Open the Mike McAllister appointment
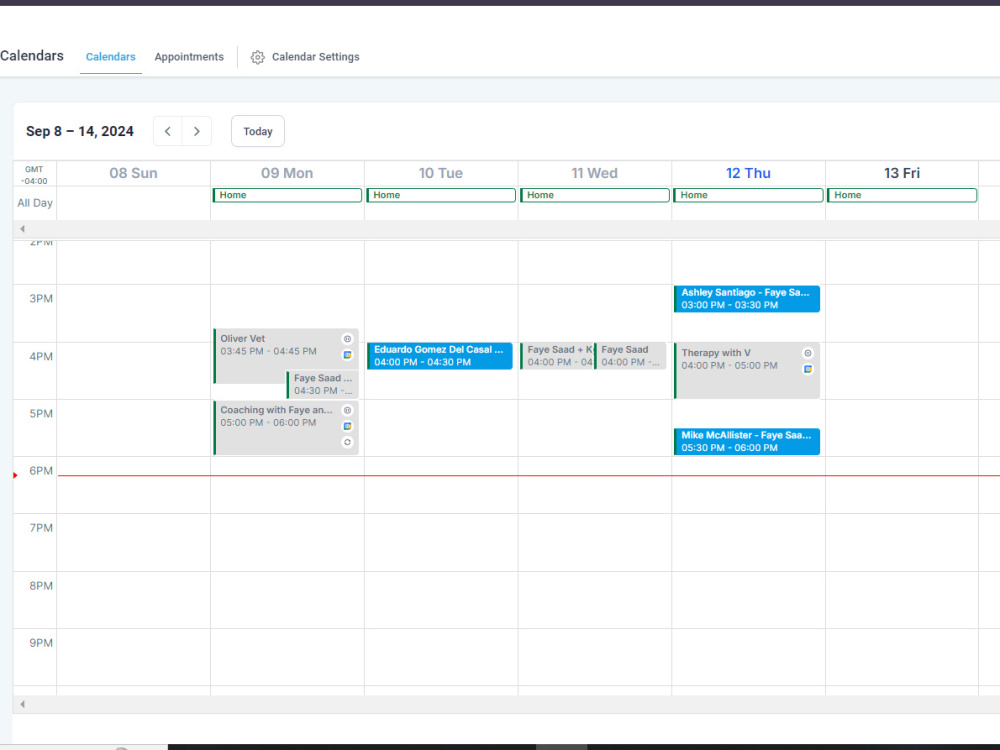The width and height of the screenshot is (1000, 750). (747, 441)
